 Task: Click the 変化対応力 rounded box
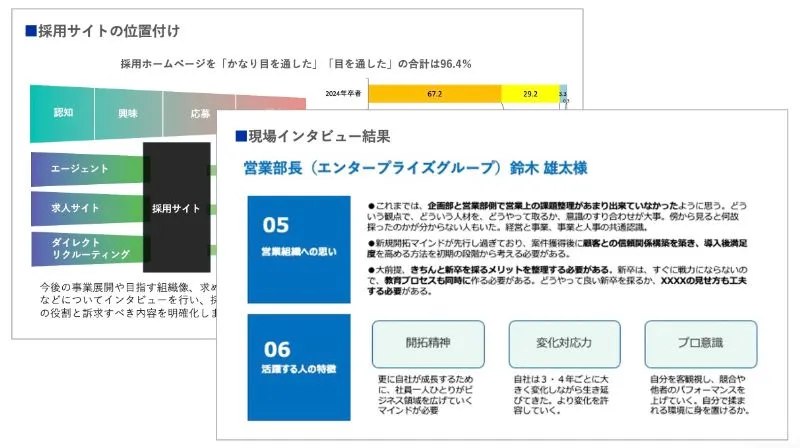(x=564, y=344)
